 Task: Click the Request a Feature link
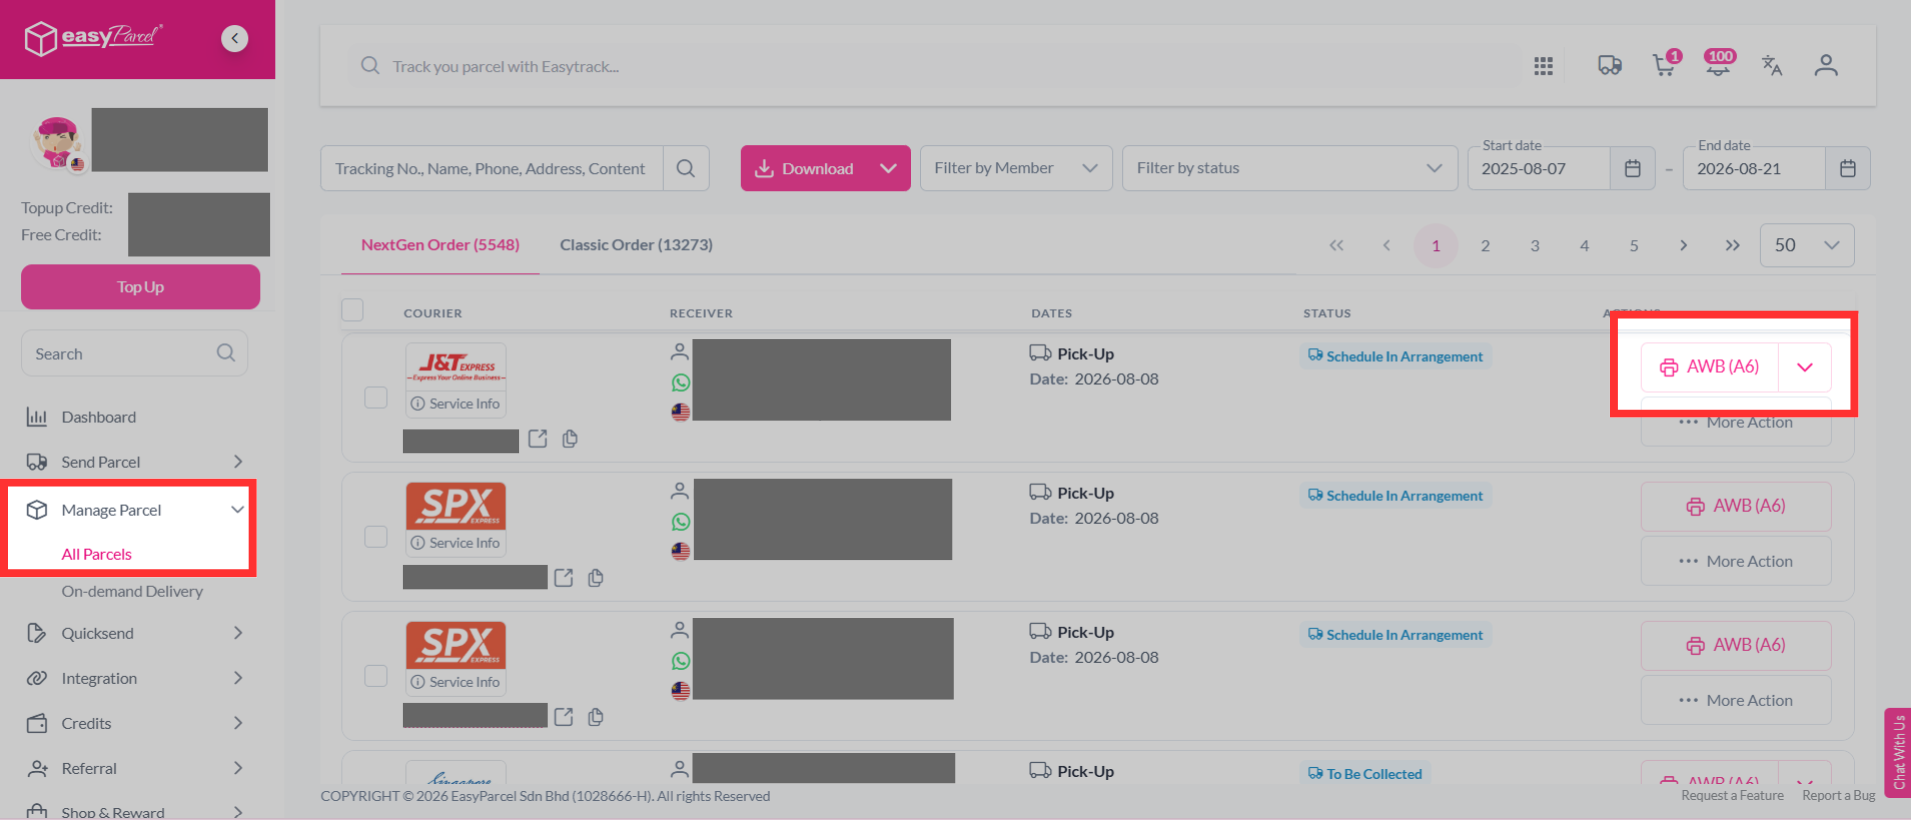[x=1732, y=796]
